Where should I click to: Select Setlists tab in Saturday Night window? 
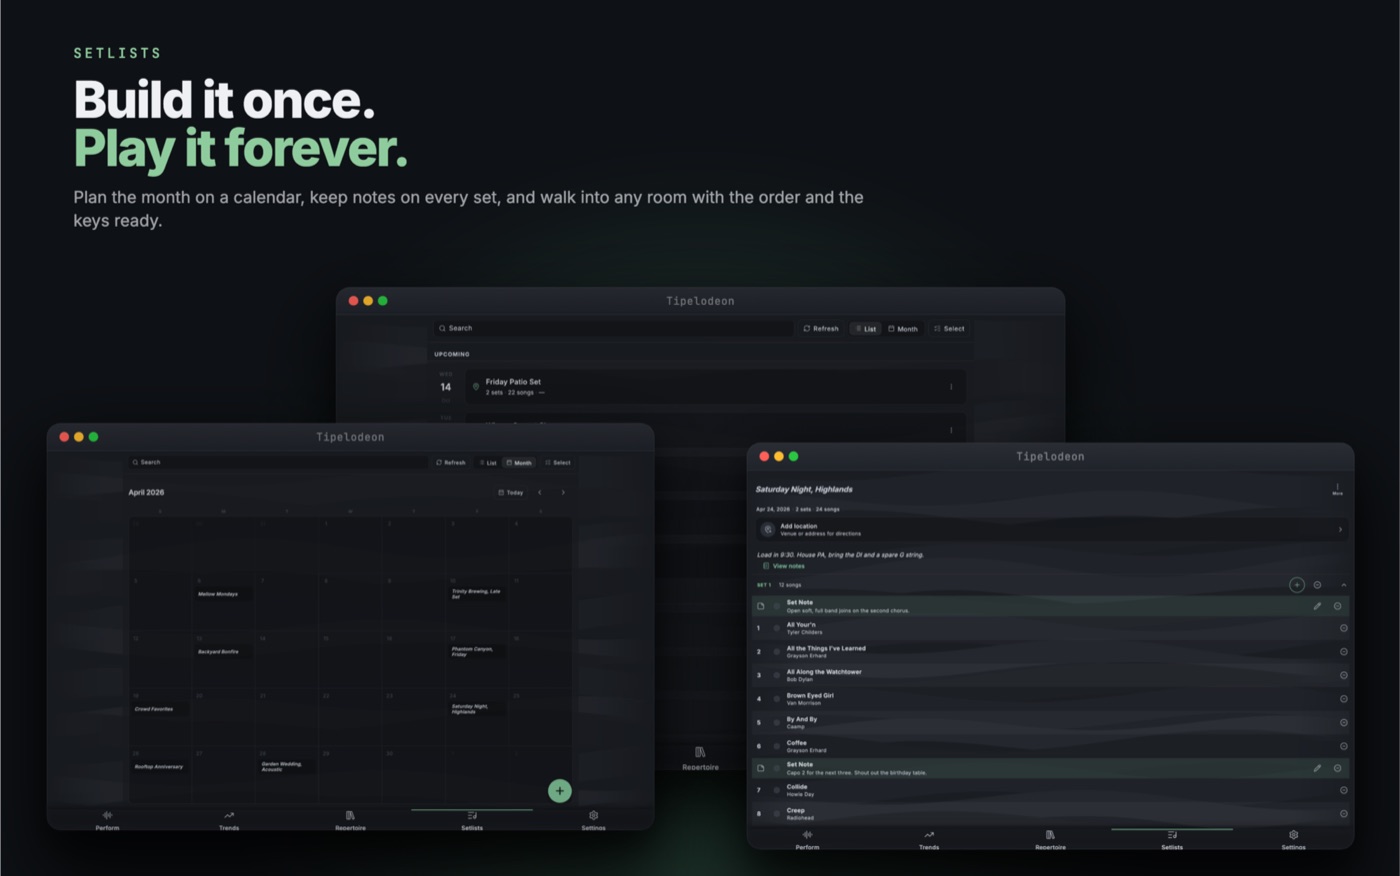tap(1172, 839)
